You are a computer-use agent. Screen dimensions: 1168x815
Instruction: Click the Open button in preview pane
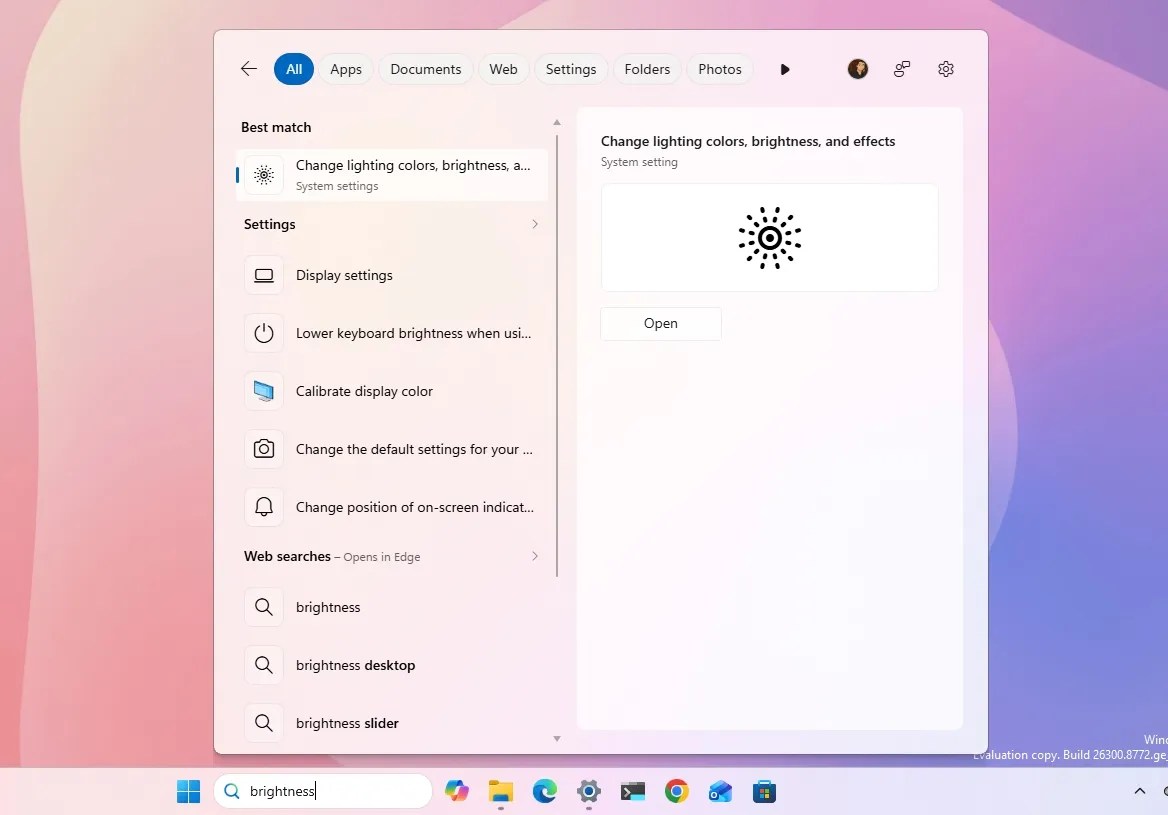point(661,324)
